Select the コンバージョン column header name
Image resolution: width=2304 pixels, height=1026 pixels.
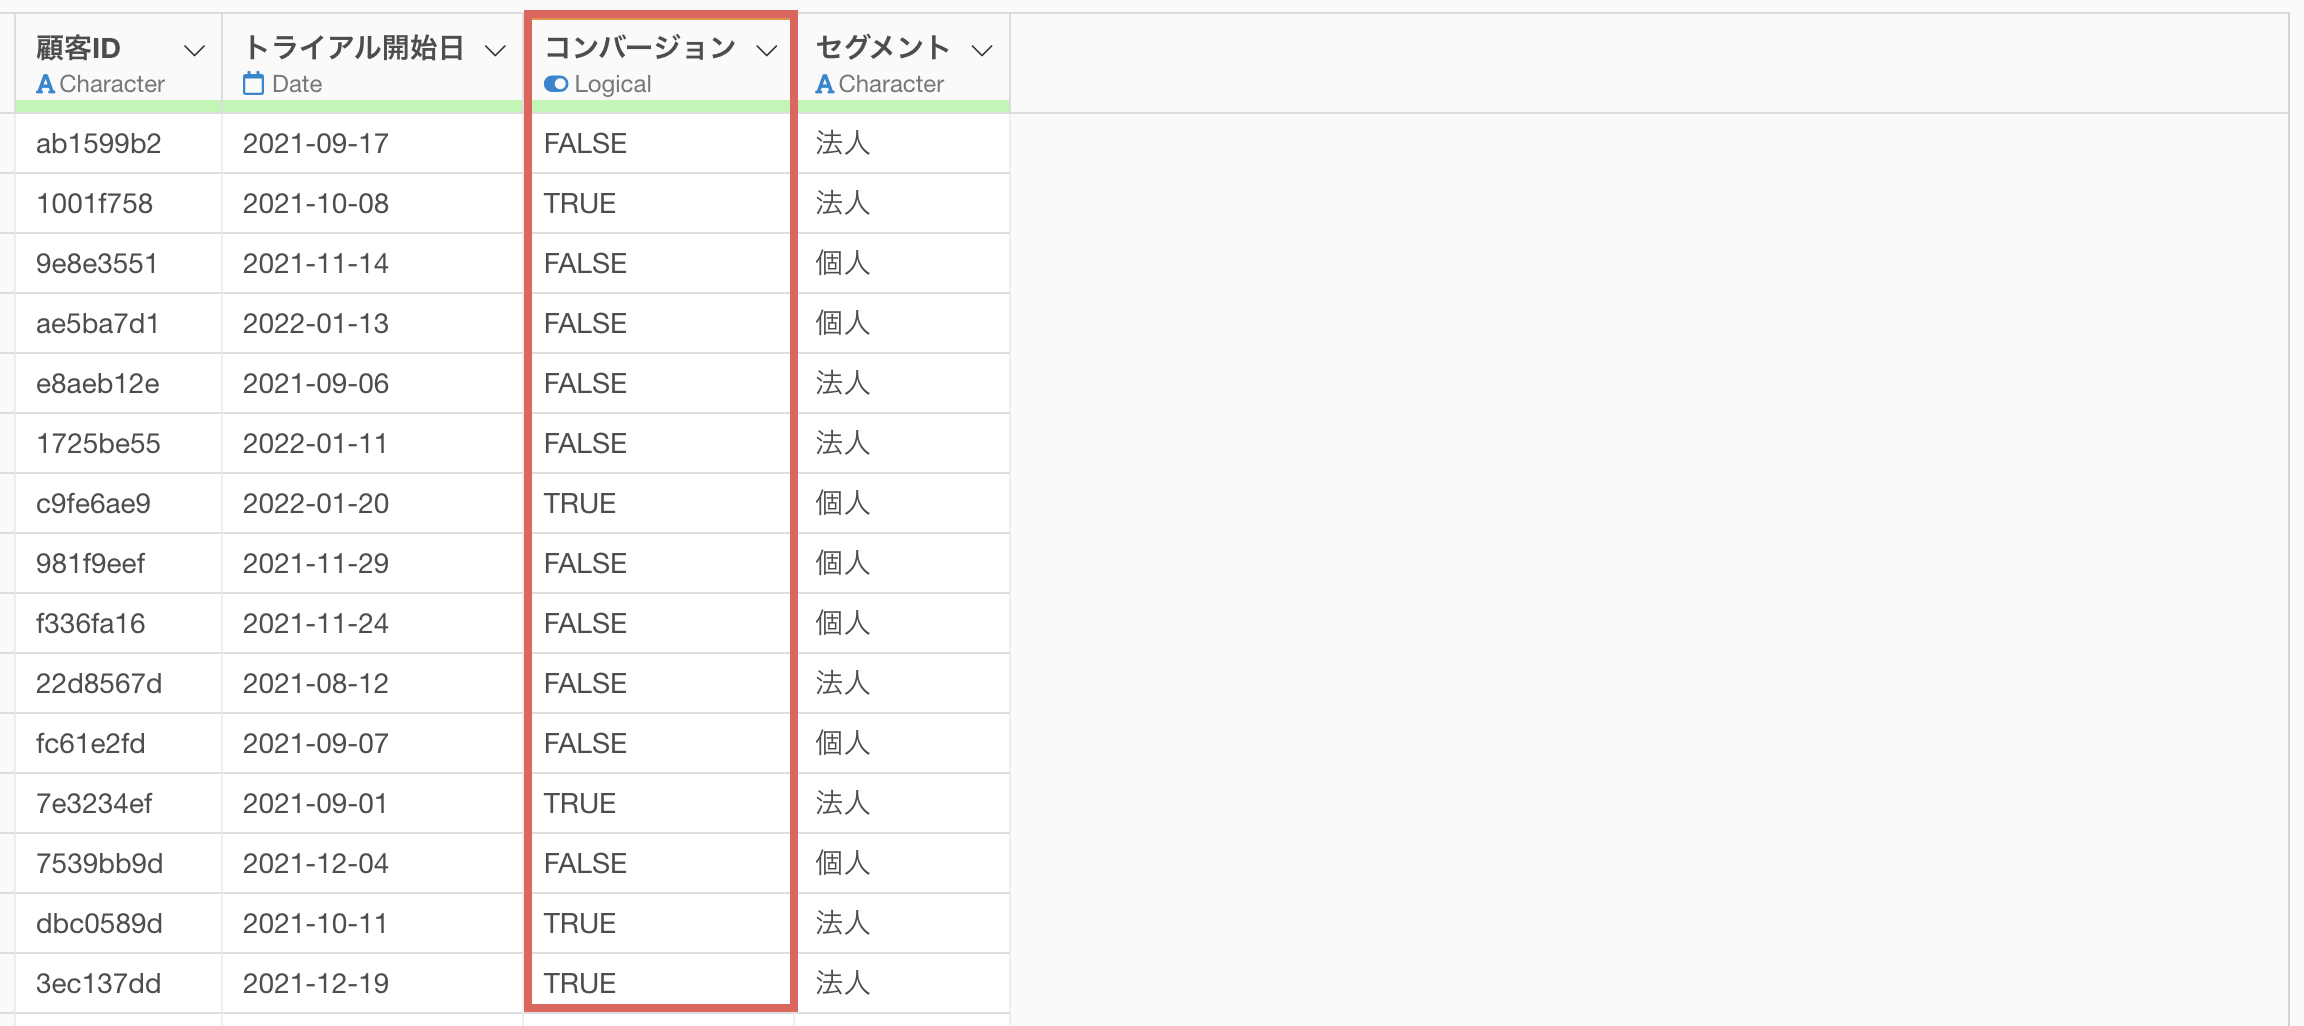[640, 48]
